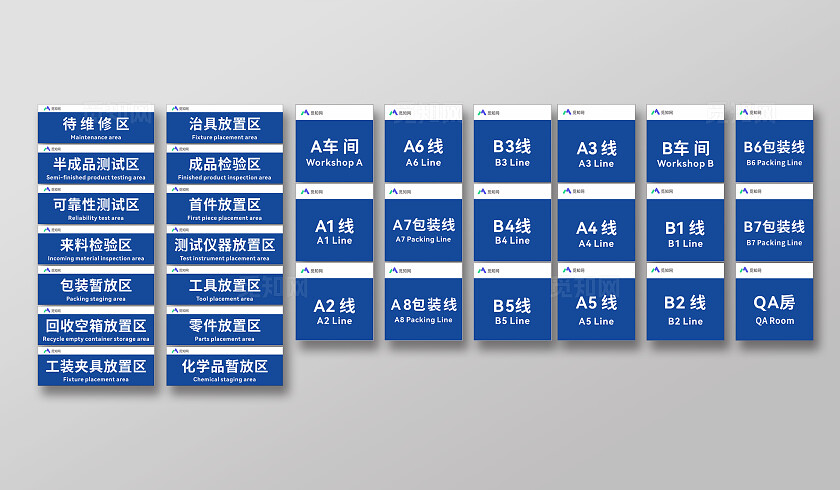Choose the B2 Line sign

(685, 308)
